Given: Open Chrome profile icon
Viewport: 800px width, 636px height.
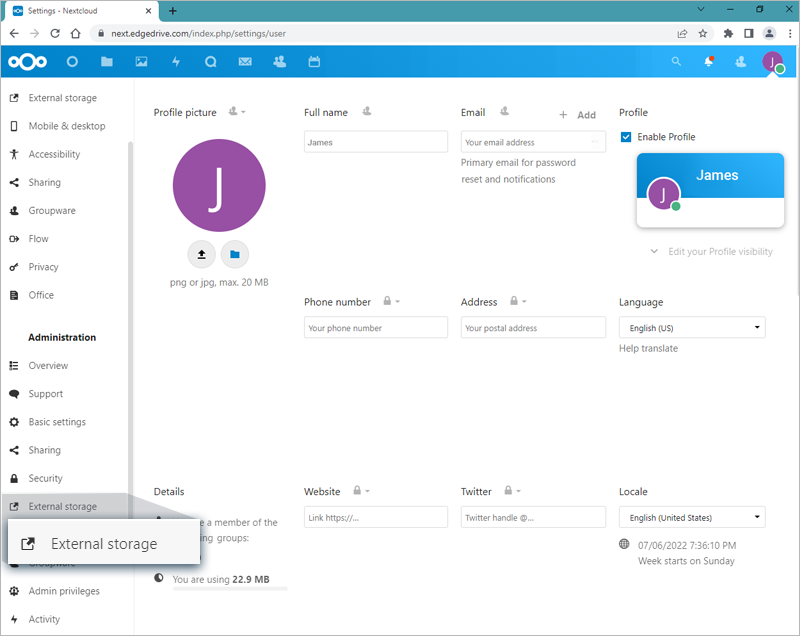Looking at the screenshot, I should tap(769, 34).
